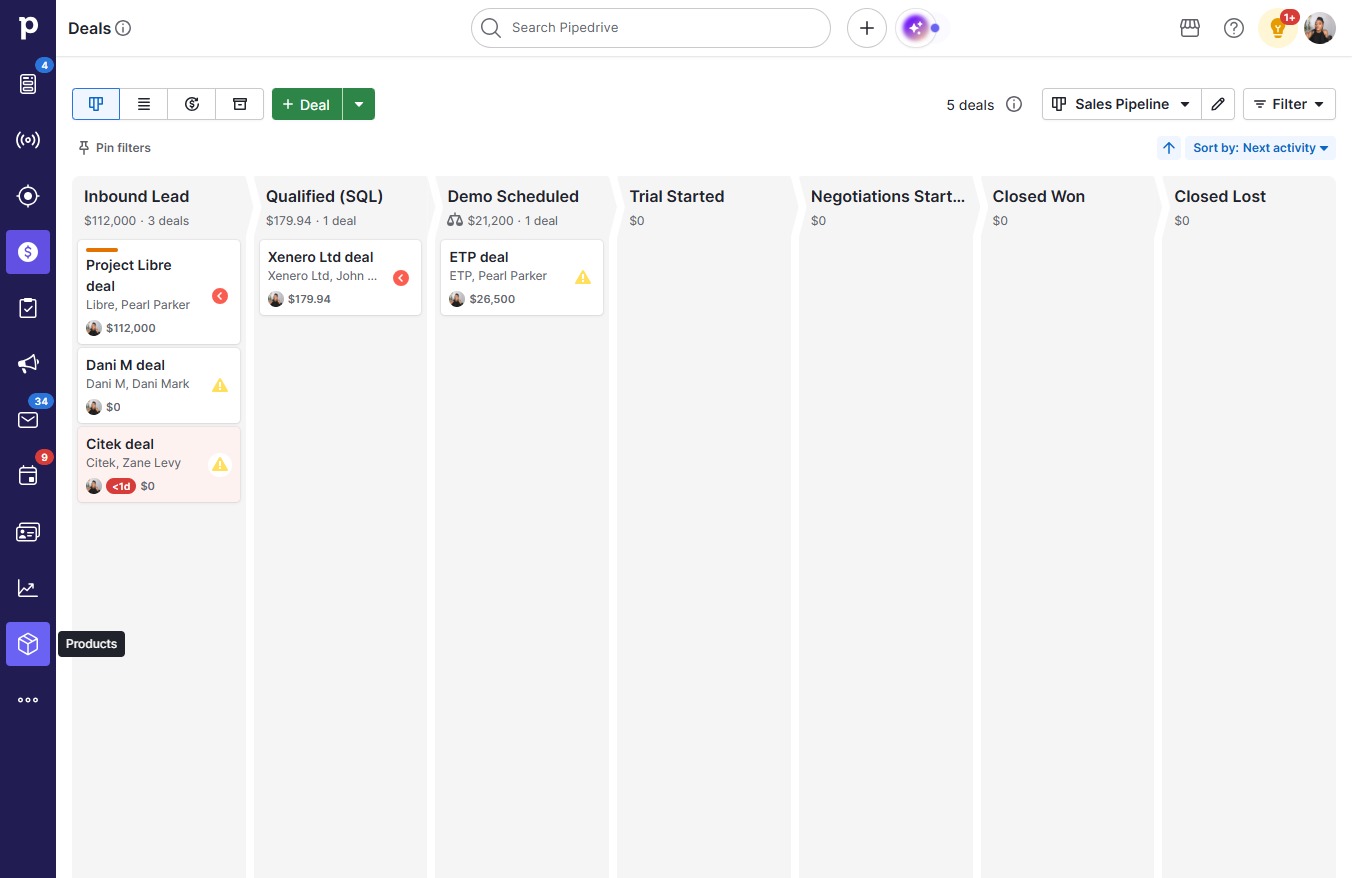1352x878 pixels.
Task: Open the Mail sidebar icon with badge 34
Action: tap(28, 420)
